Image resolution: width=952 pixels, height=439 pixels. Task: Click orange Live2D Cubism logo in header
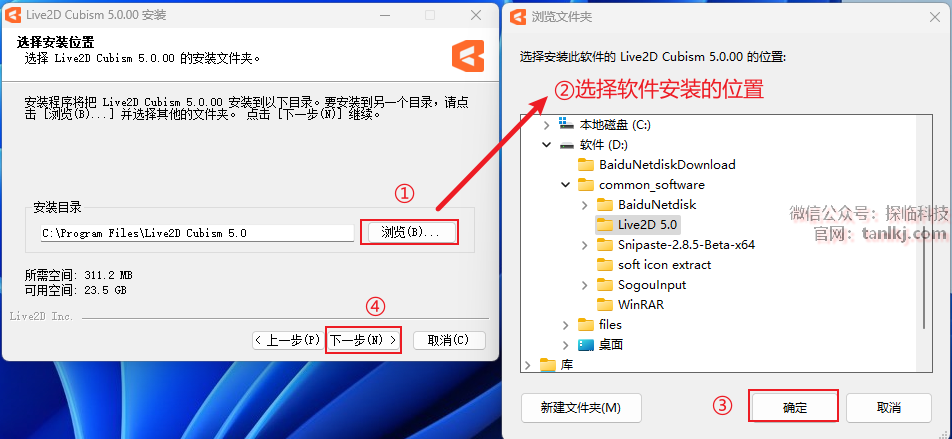[x=468, y=56]
